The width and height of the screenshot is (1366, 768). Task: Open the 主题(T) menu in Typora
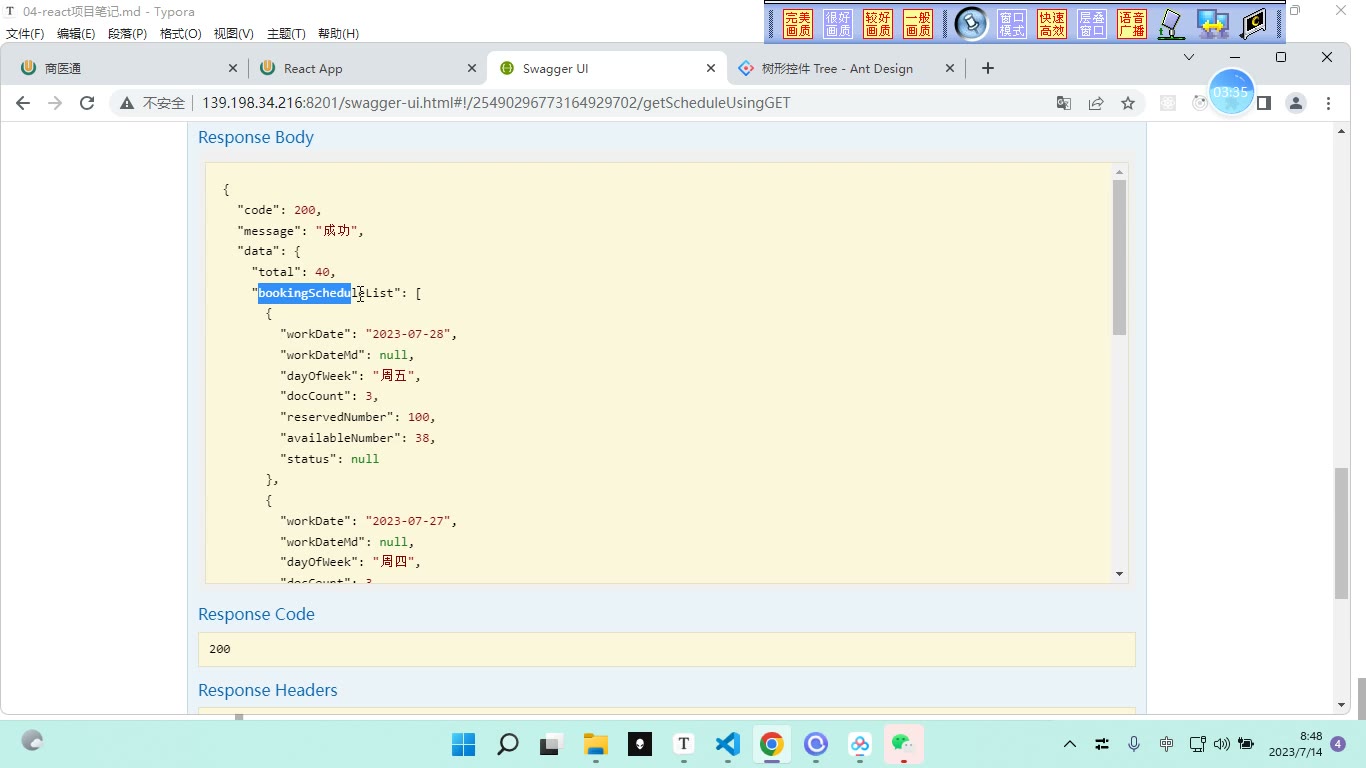click(285, 33)
